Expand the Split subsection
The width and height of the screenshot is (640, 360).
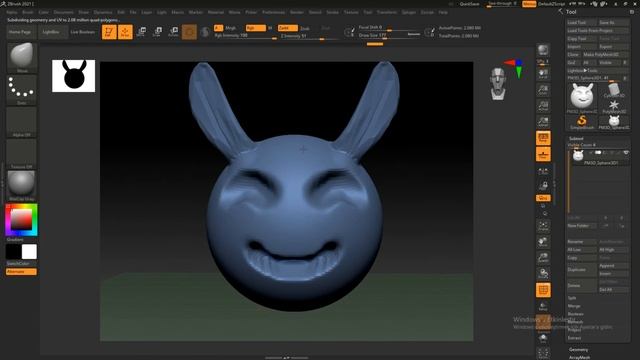(x=572, y=298)
